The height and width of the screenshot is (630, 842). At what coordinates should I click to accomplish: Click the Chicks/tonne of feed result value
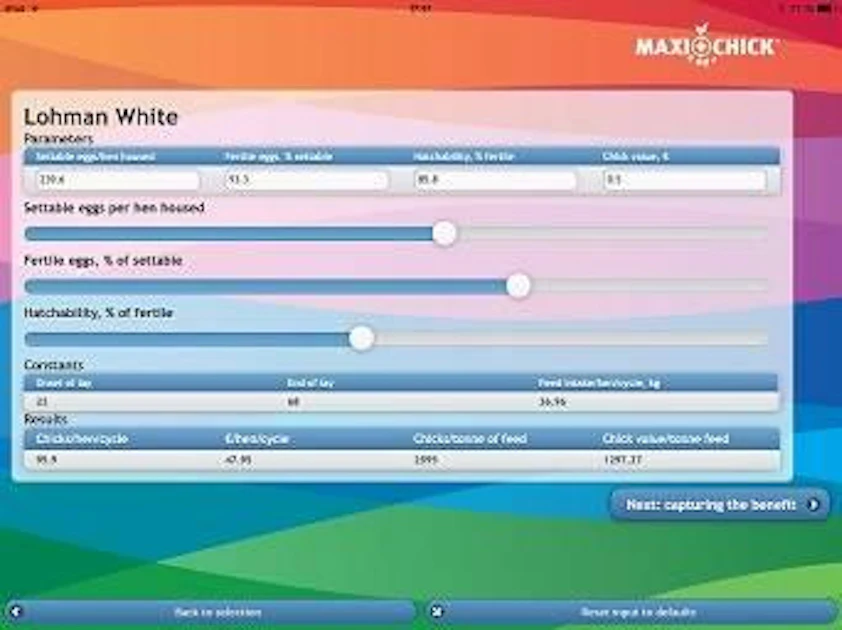(x=426, y=460)
